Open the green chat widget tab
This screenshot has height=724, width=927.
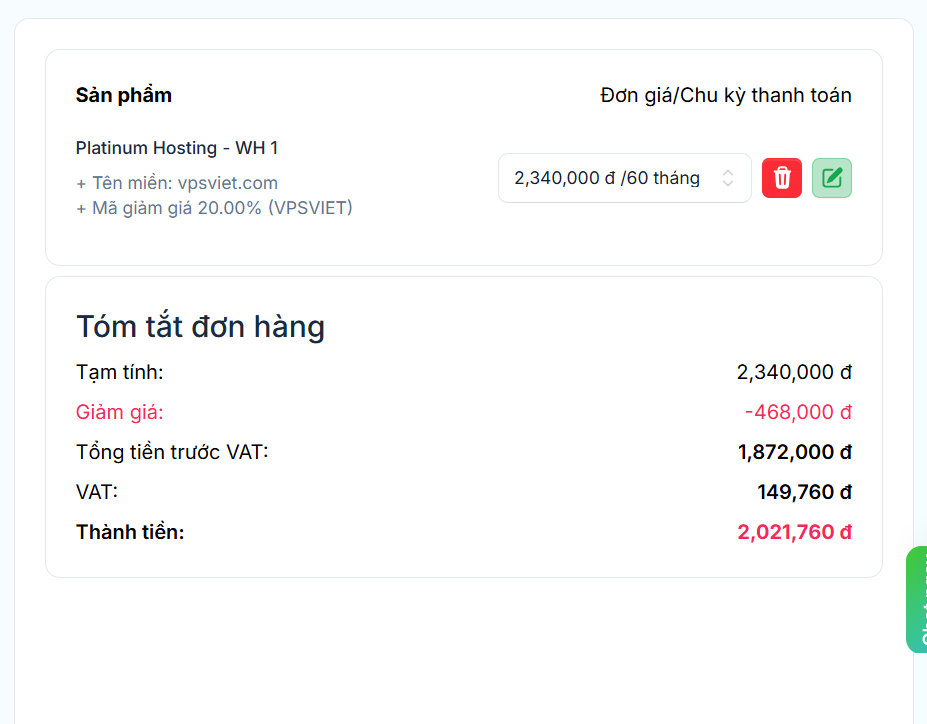(916, 600)
